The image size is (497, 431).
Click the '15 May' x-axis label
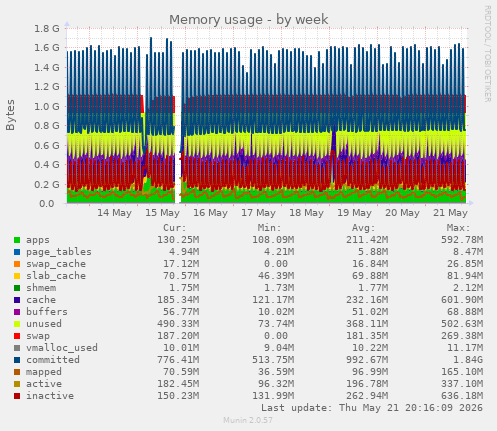click(162, 213)
